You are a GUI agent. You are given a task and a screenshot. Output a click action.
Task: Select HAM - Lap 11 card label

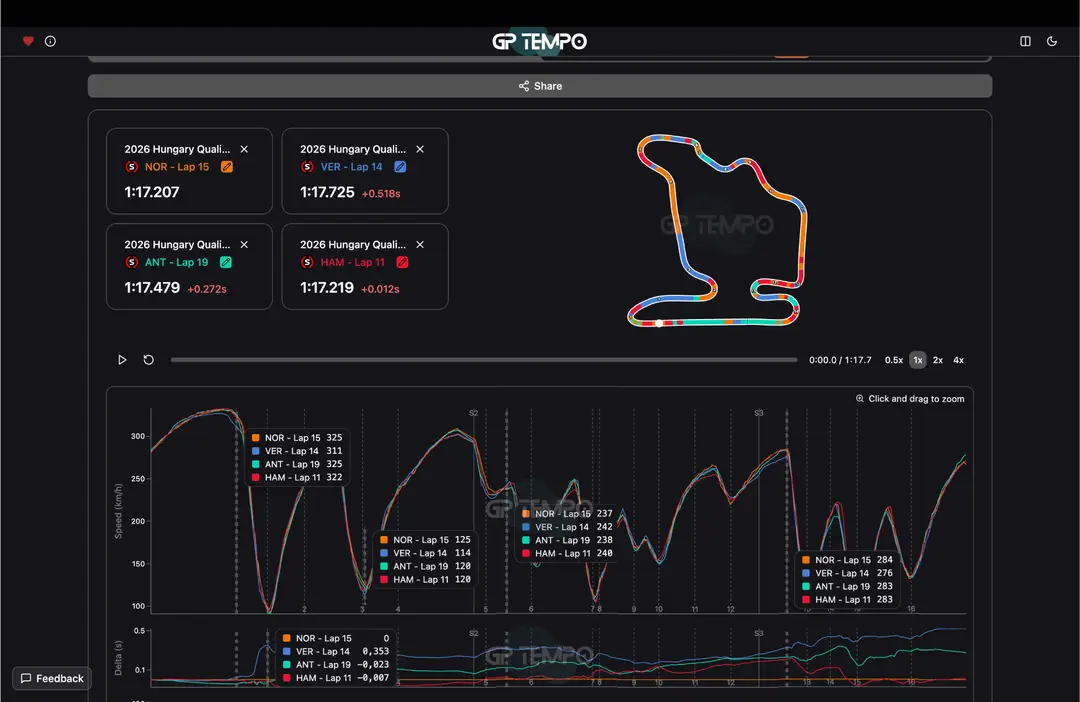tap(353, 262)
